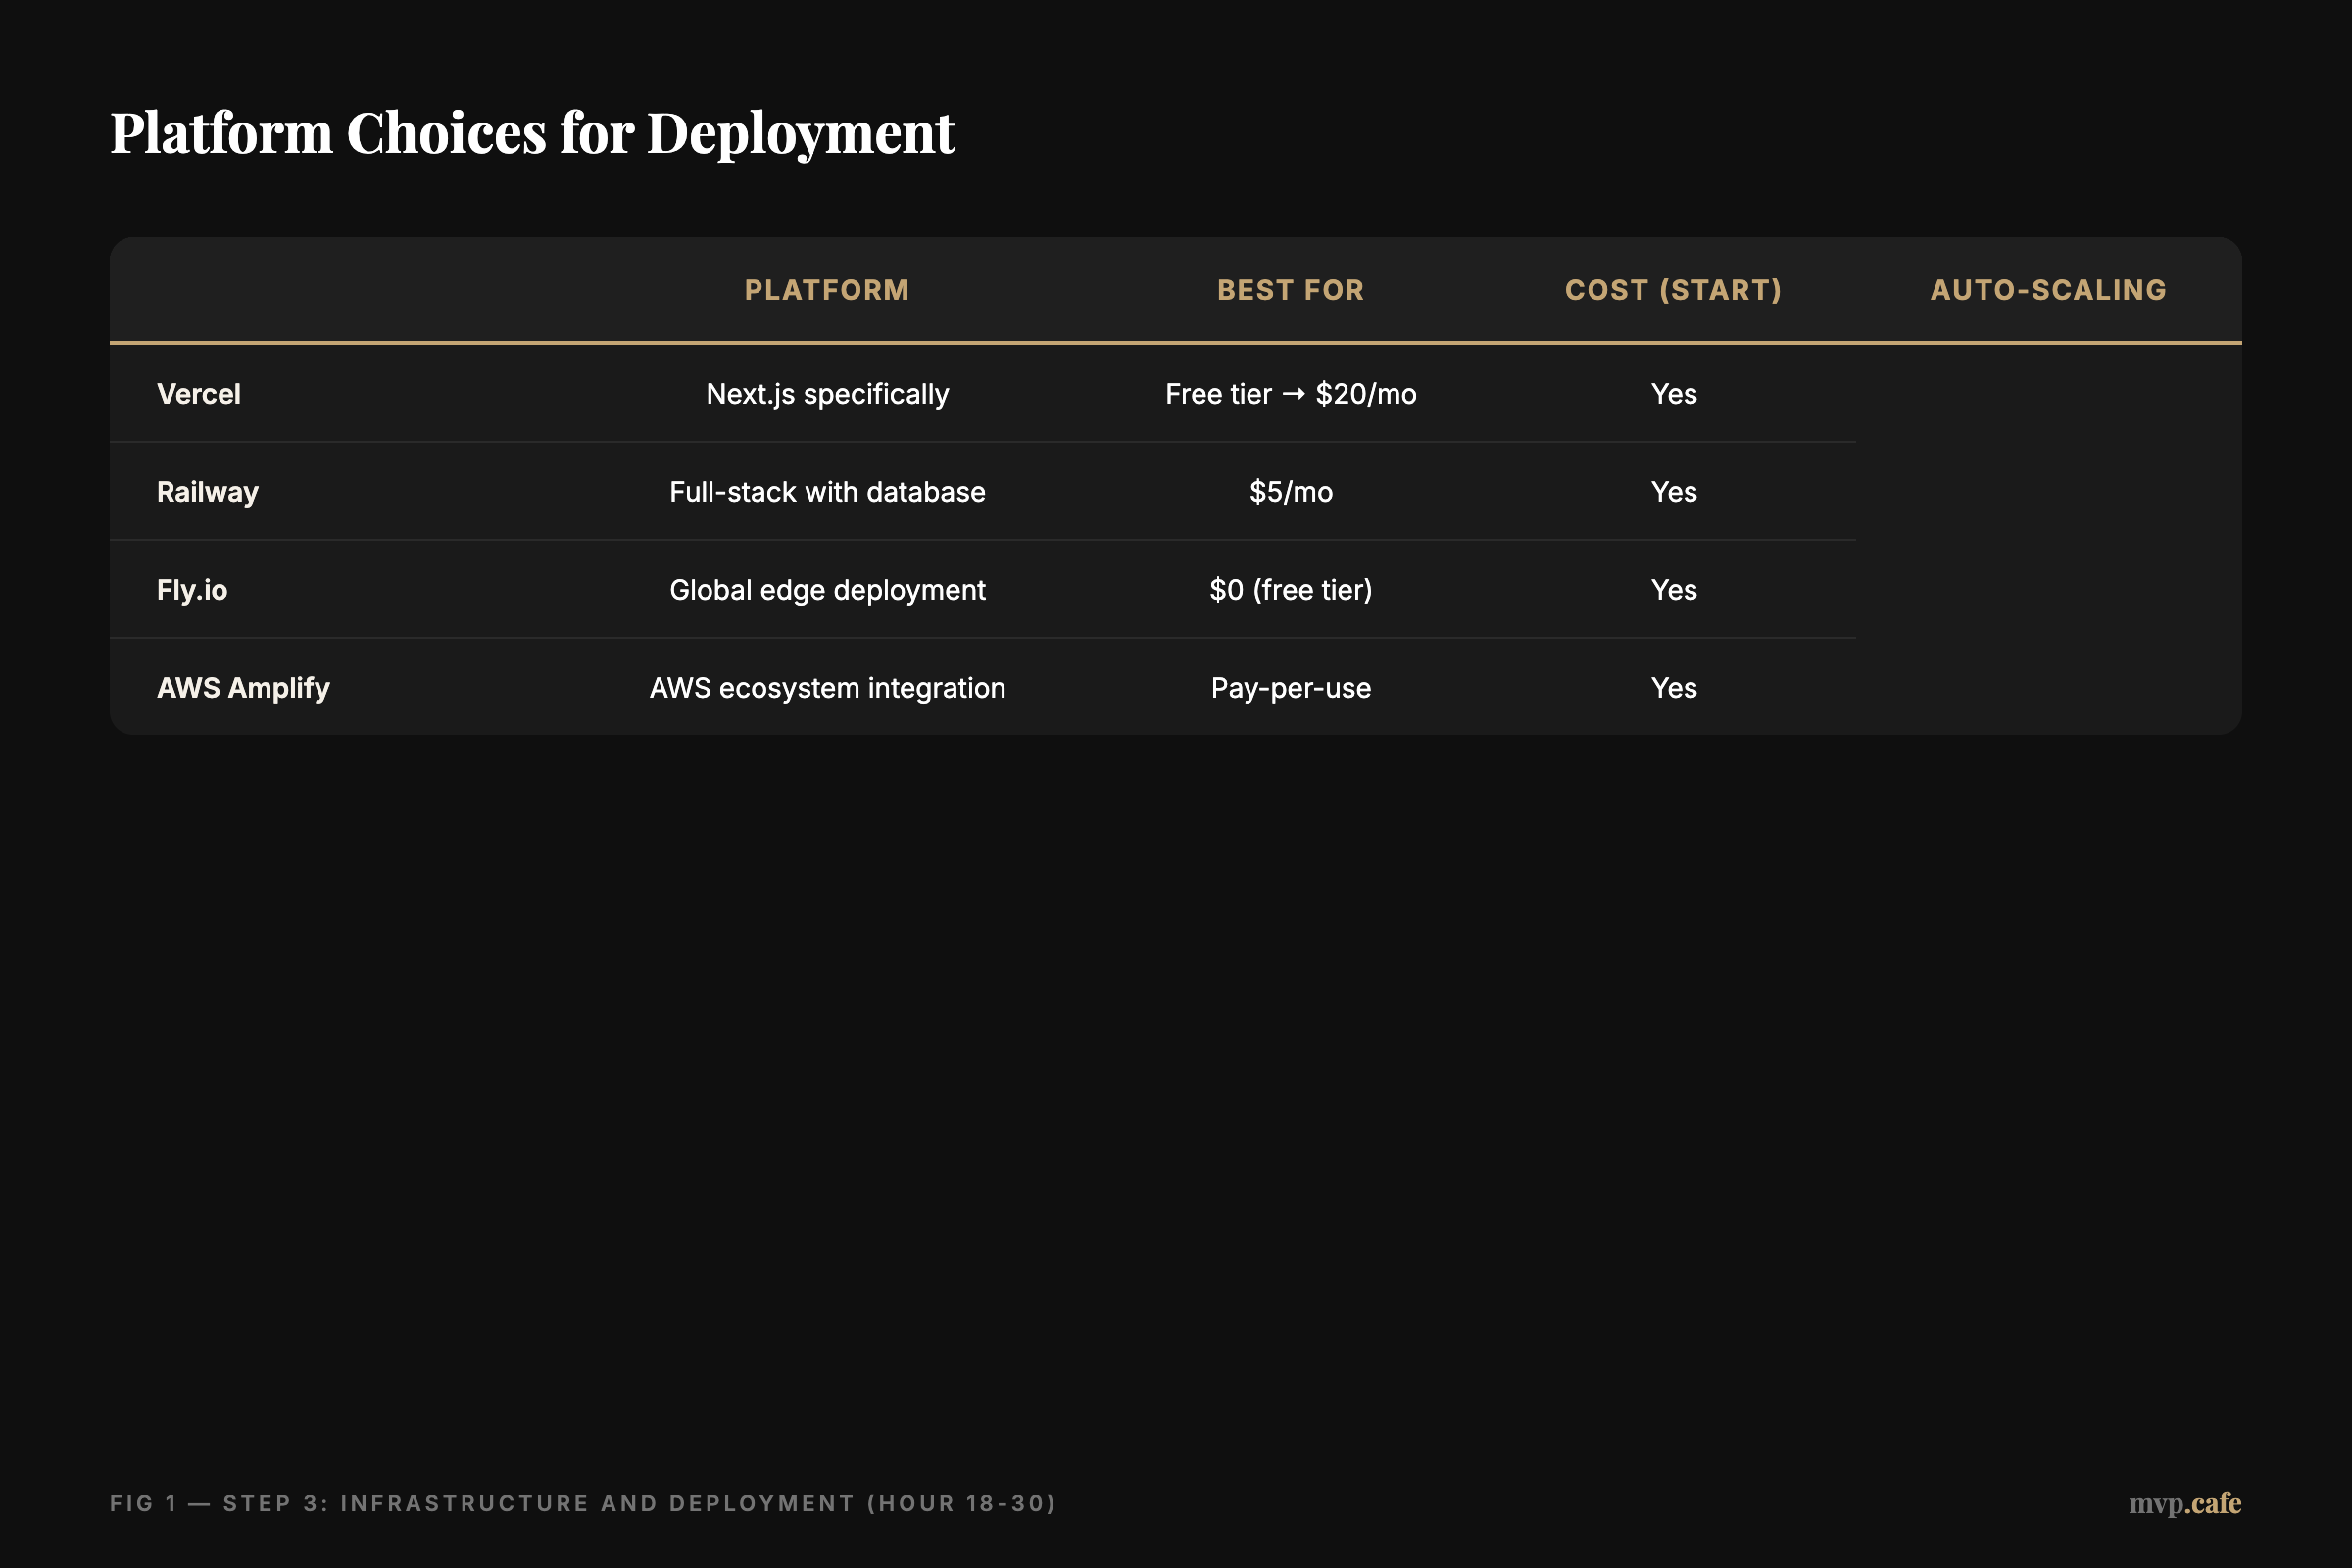2352x1568 pixels.
Task: Select the Railway row label
Action: tap(207, 491)
